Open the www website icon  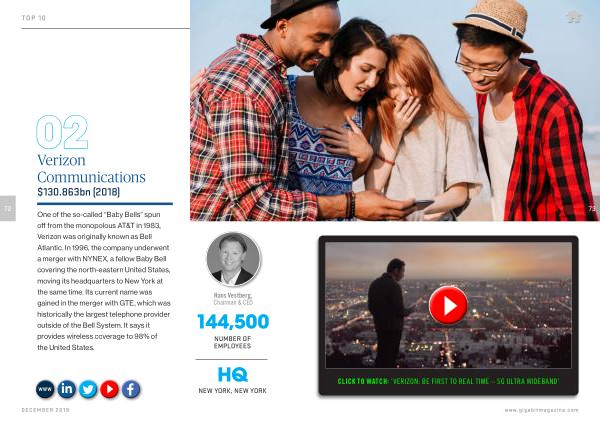(45, 389)
